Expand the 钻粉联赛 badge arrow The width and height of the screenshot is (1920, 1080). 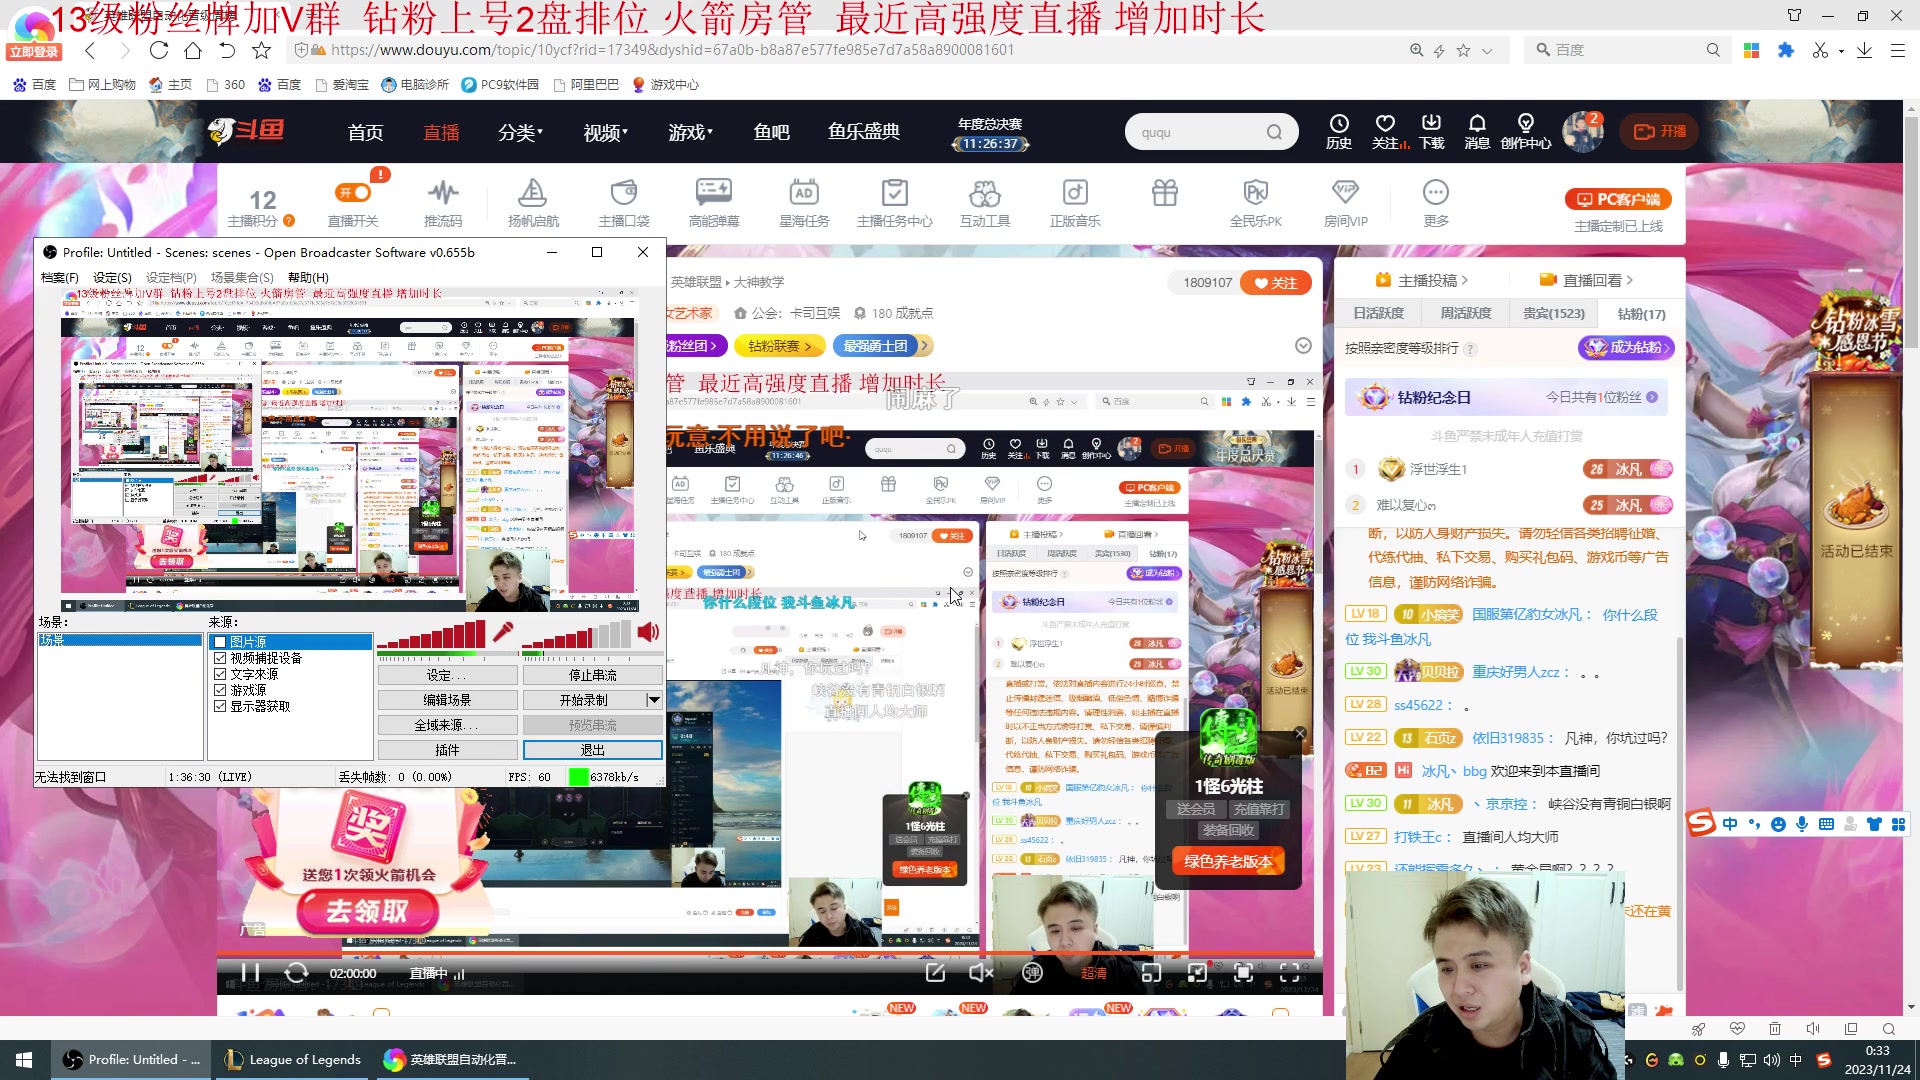[x=808, y=346]
